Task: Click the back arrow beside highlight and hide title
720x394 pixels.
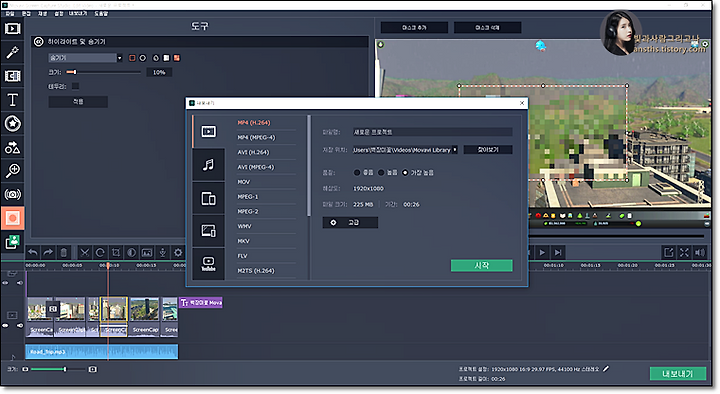Action: [x=39, y=42]
